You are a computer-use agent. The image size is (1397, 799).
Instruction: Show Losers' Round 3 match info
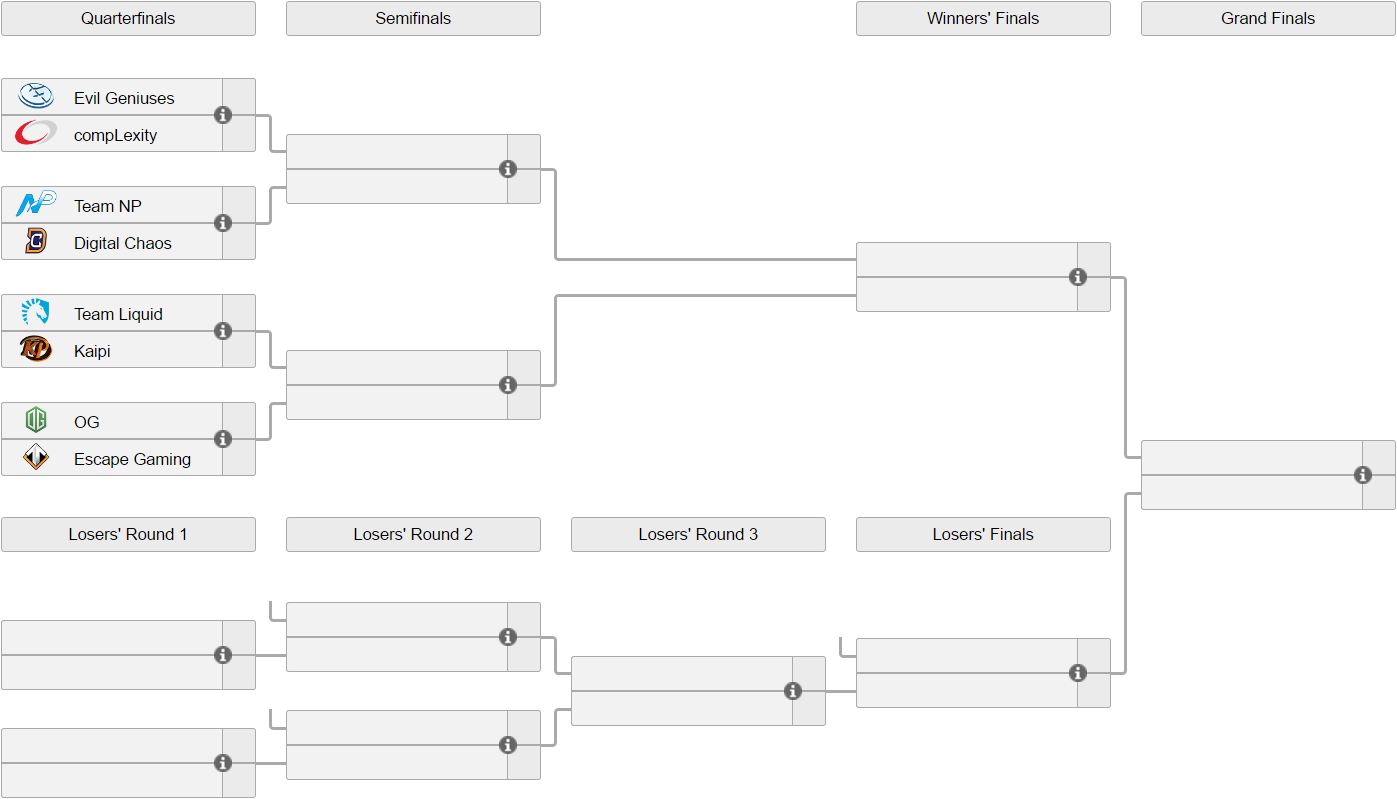click(793, 691)
